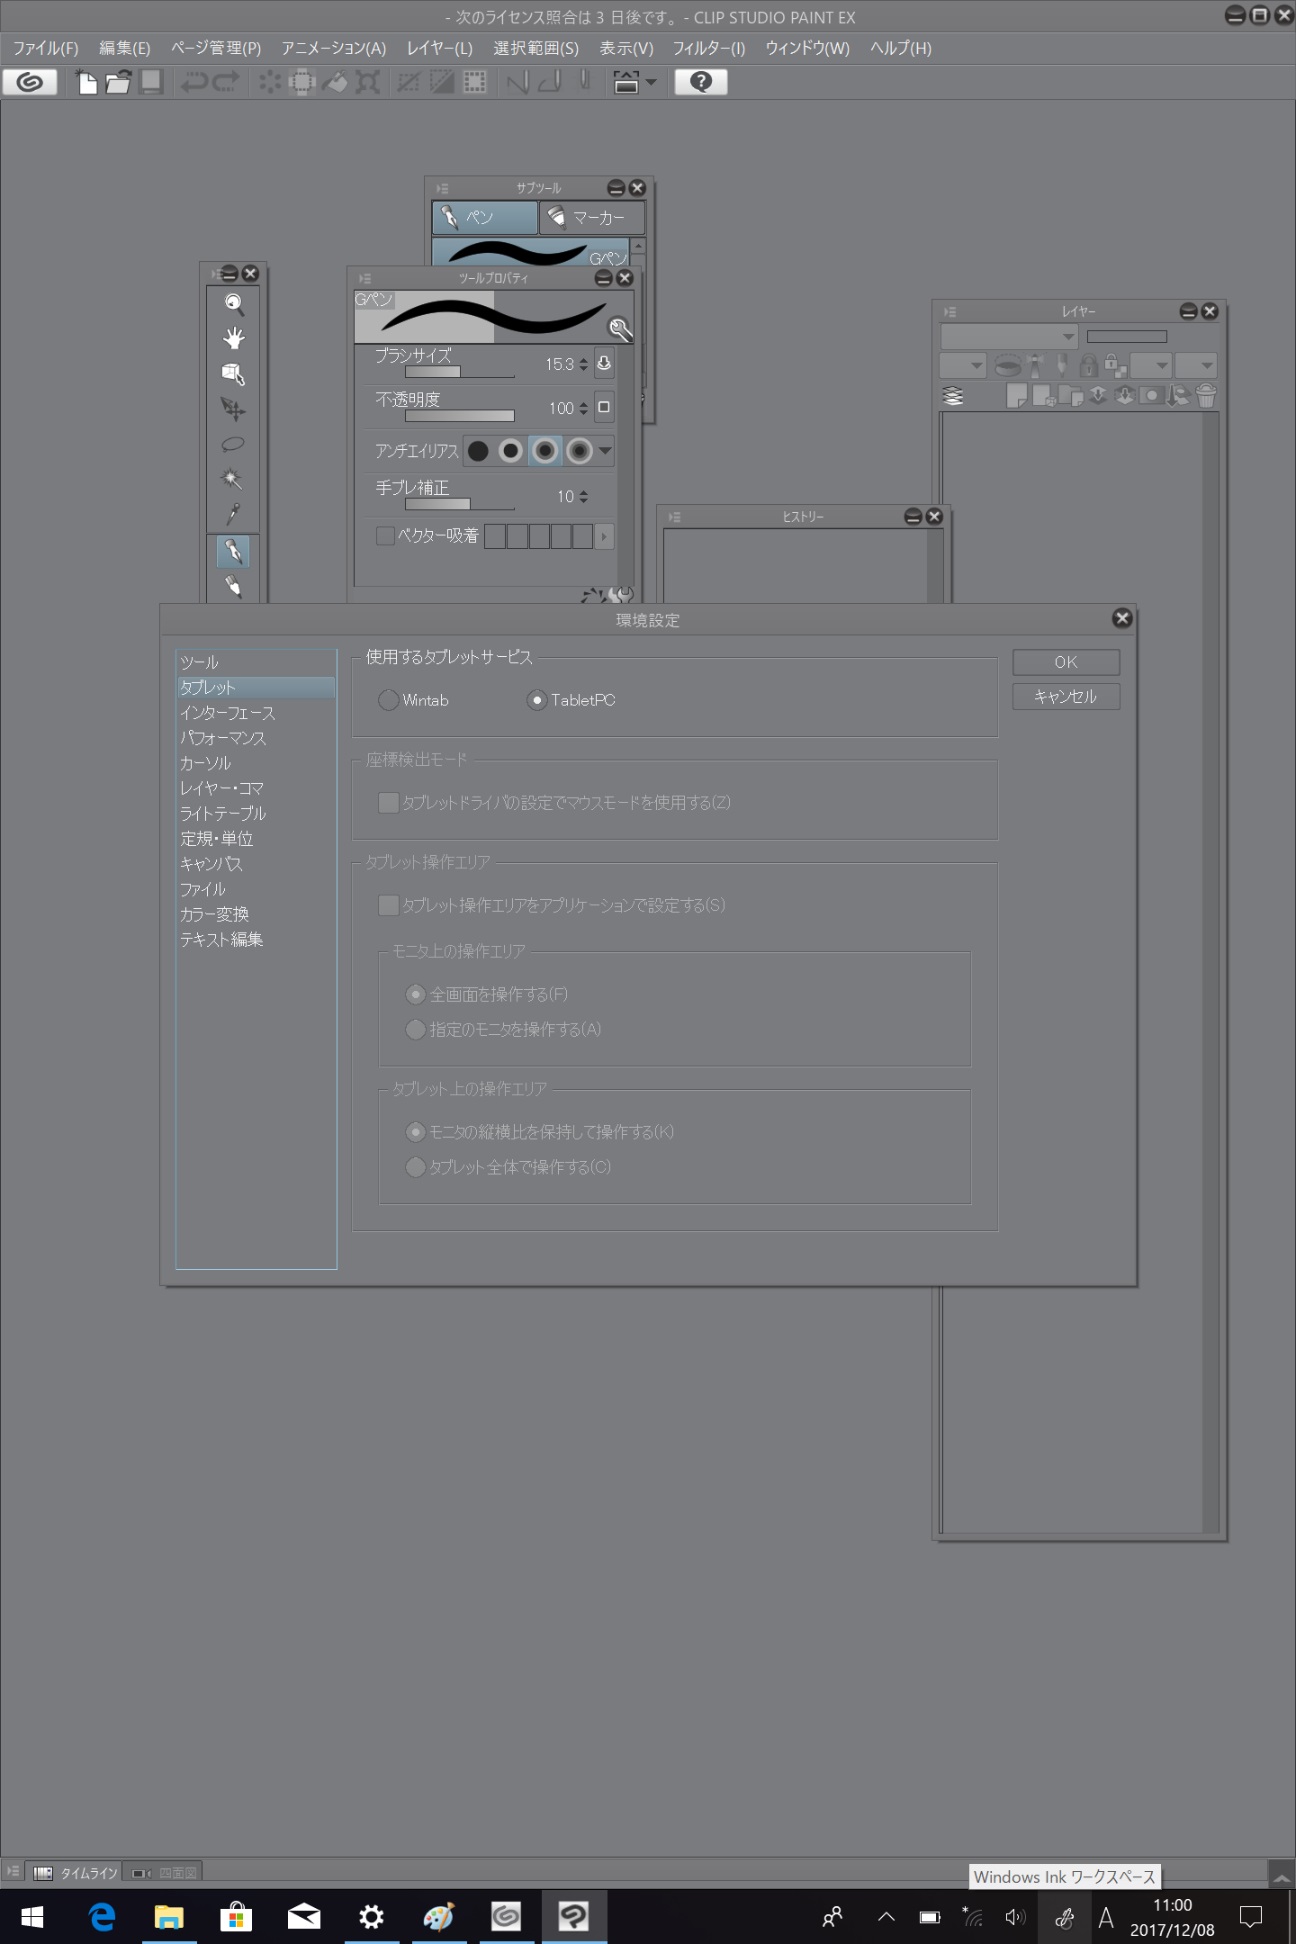Select the Wintab tablet service radio button
1296x1944 pixels.
click(x=388, y=700)
